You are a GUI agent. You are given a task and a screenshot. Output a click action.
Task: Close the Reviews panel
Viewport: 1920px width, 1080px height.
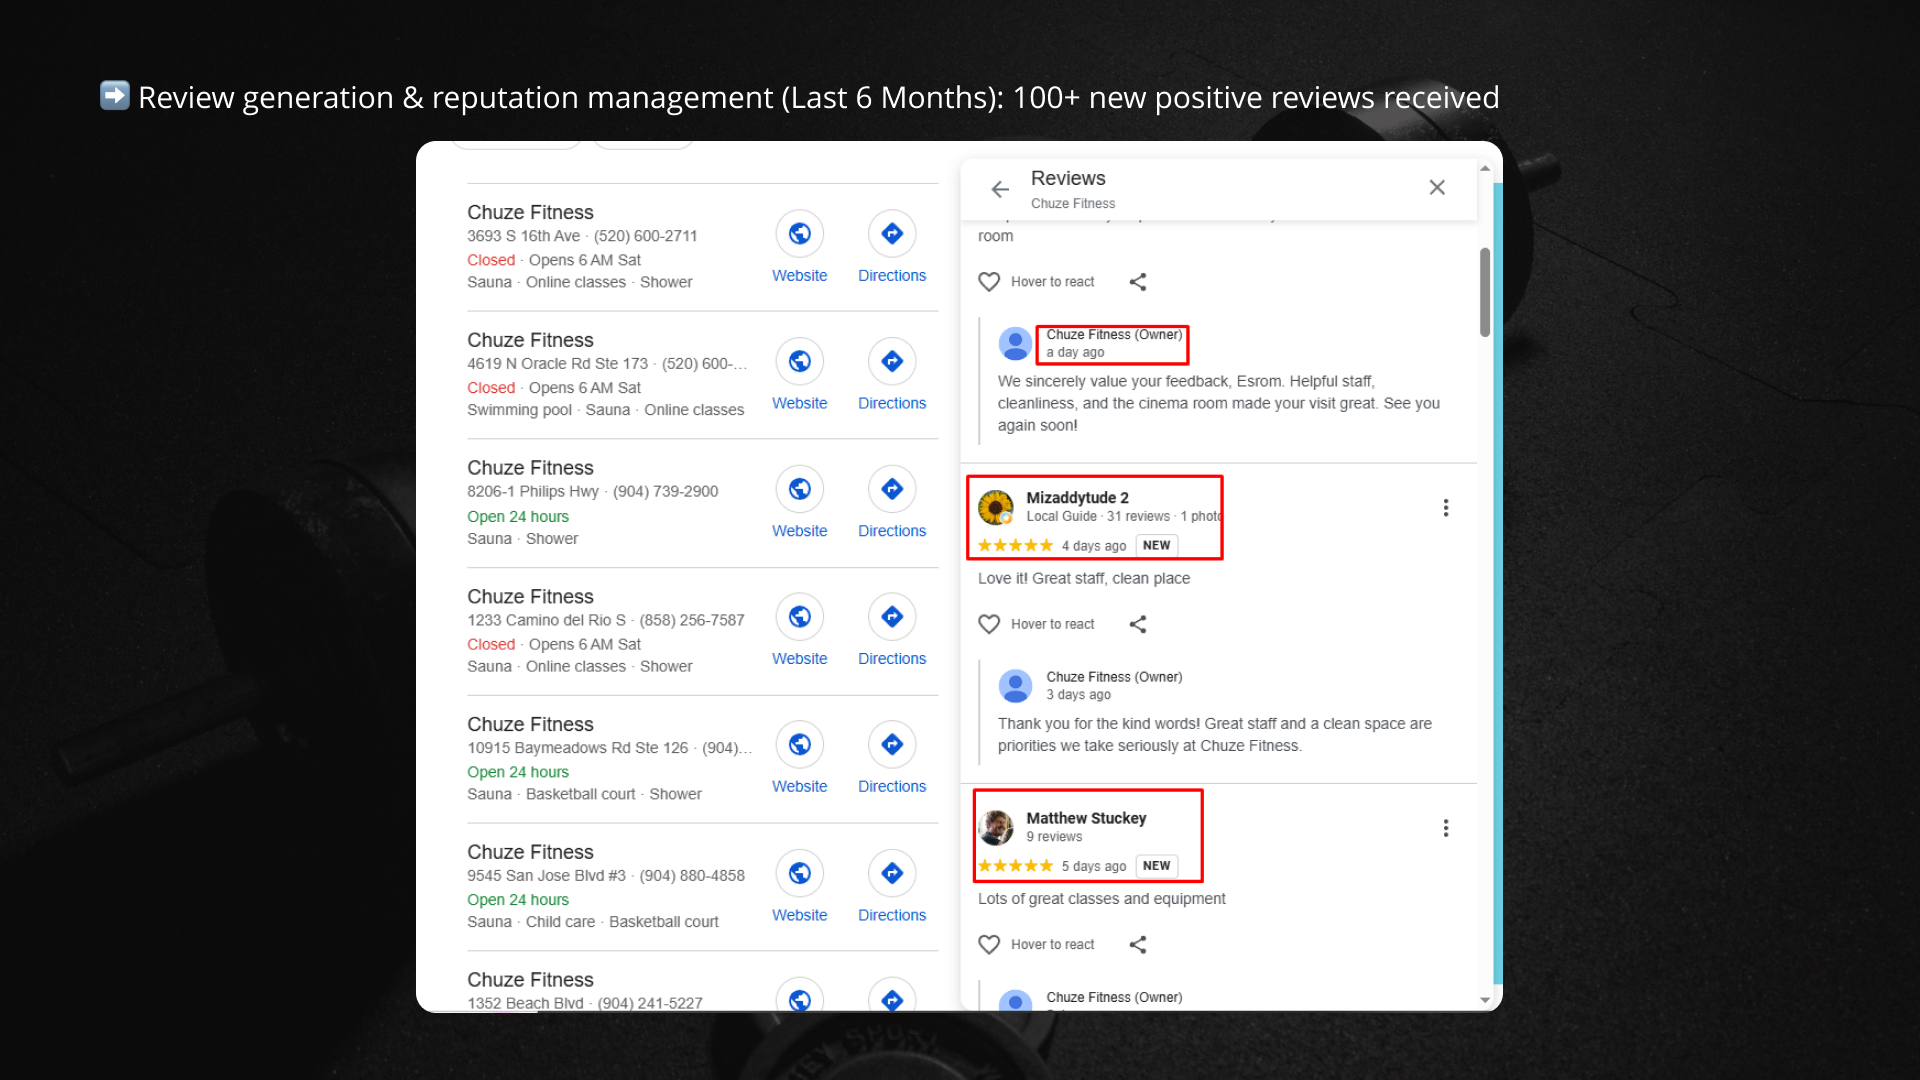[1437, 187]
